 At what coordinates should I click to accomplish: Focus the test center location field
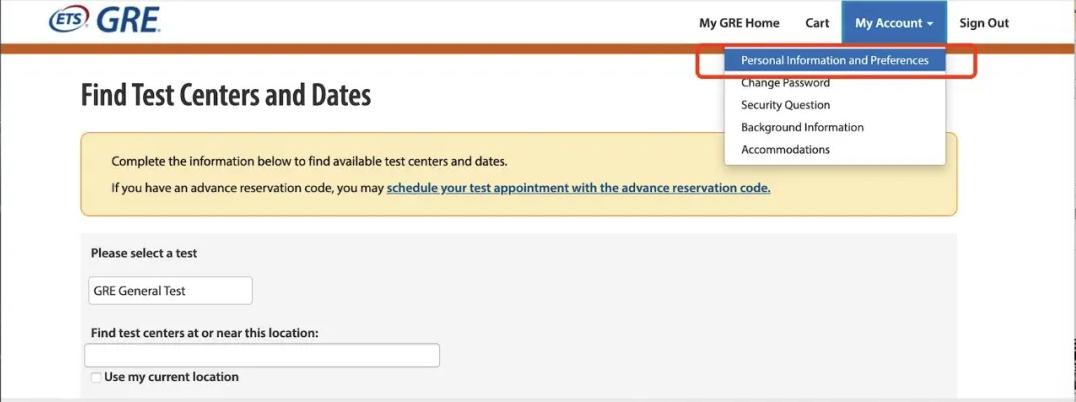coord(262,355)
